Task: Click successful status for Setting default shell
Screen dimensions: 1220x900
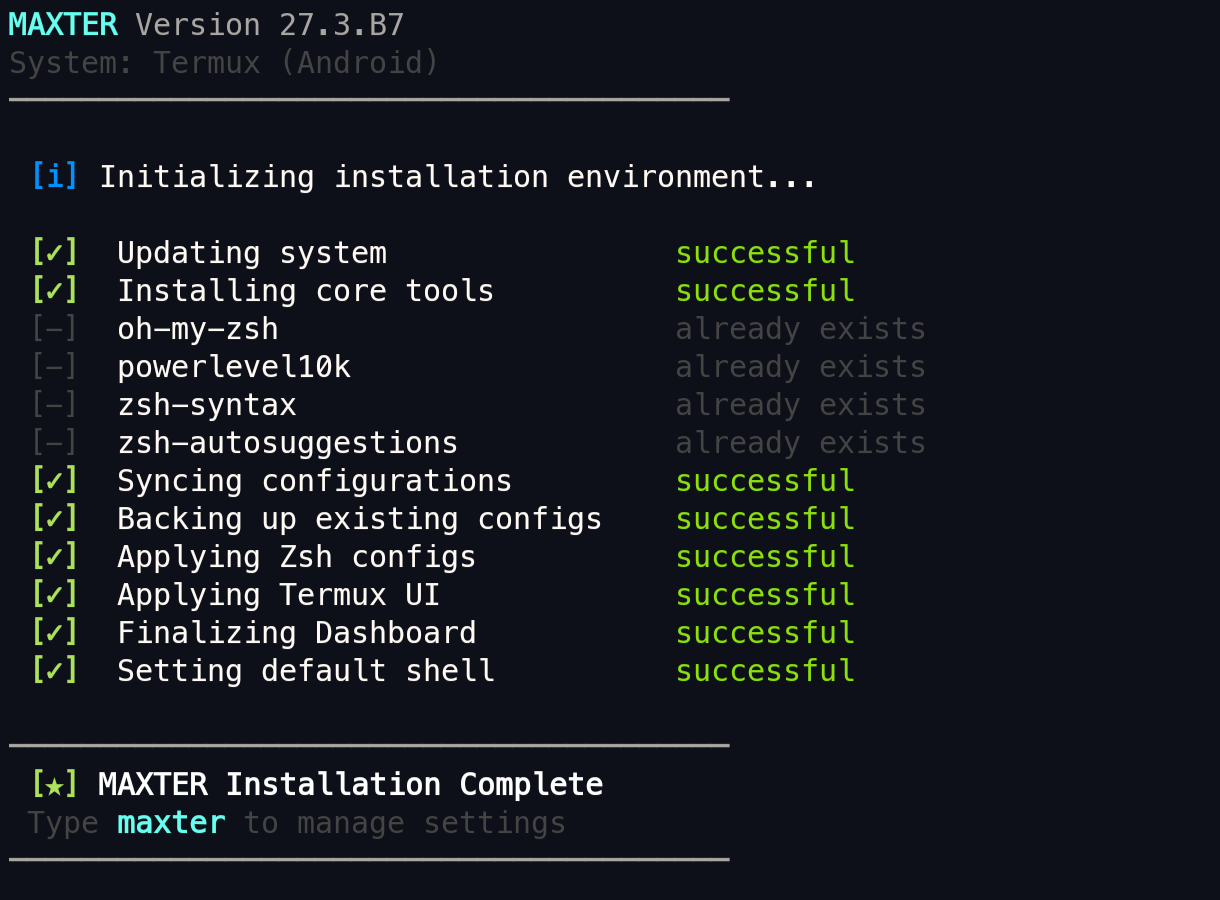Action: (x=765, y=671)
